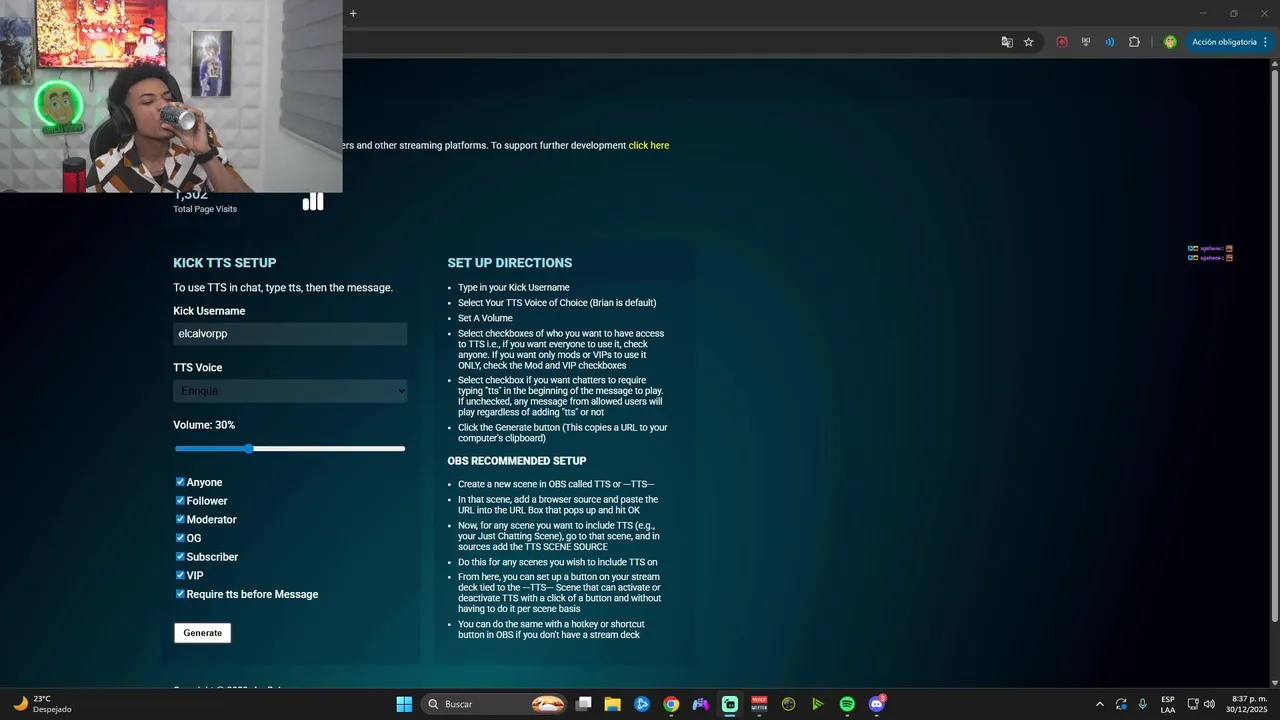Toggle the Subscriber checkbox
Viewport: 1280px width, 720px height.
180,556
